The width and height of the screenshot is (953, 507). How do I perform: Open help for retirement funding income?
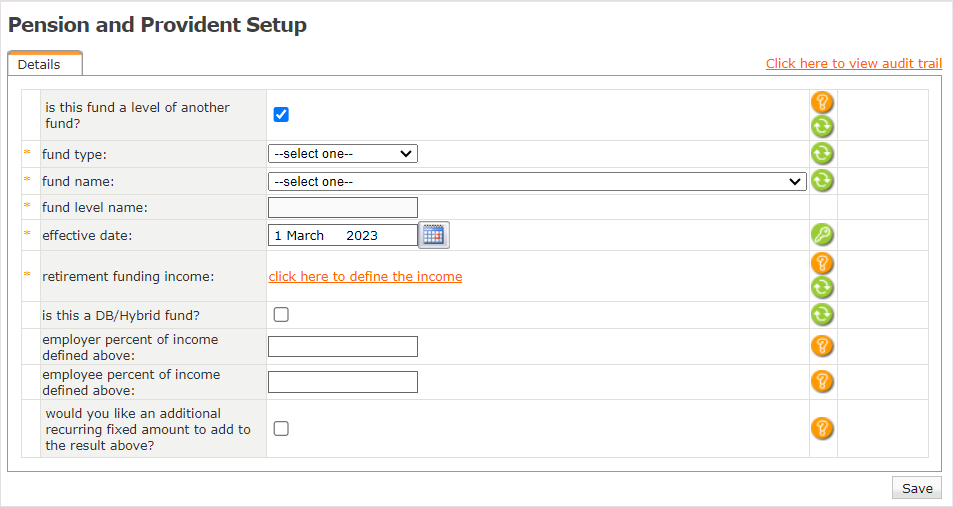pyautogui.click(x=821, y=264)
